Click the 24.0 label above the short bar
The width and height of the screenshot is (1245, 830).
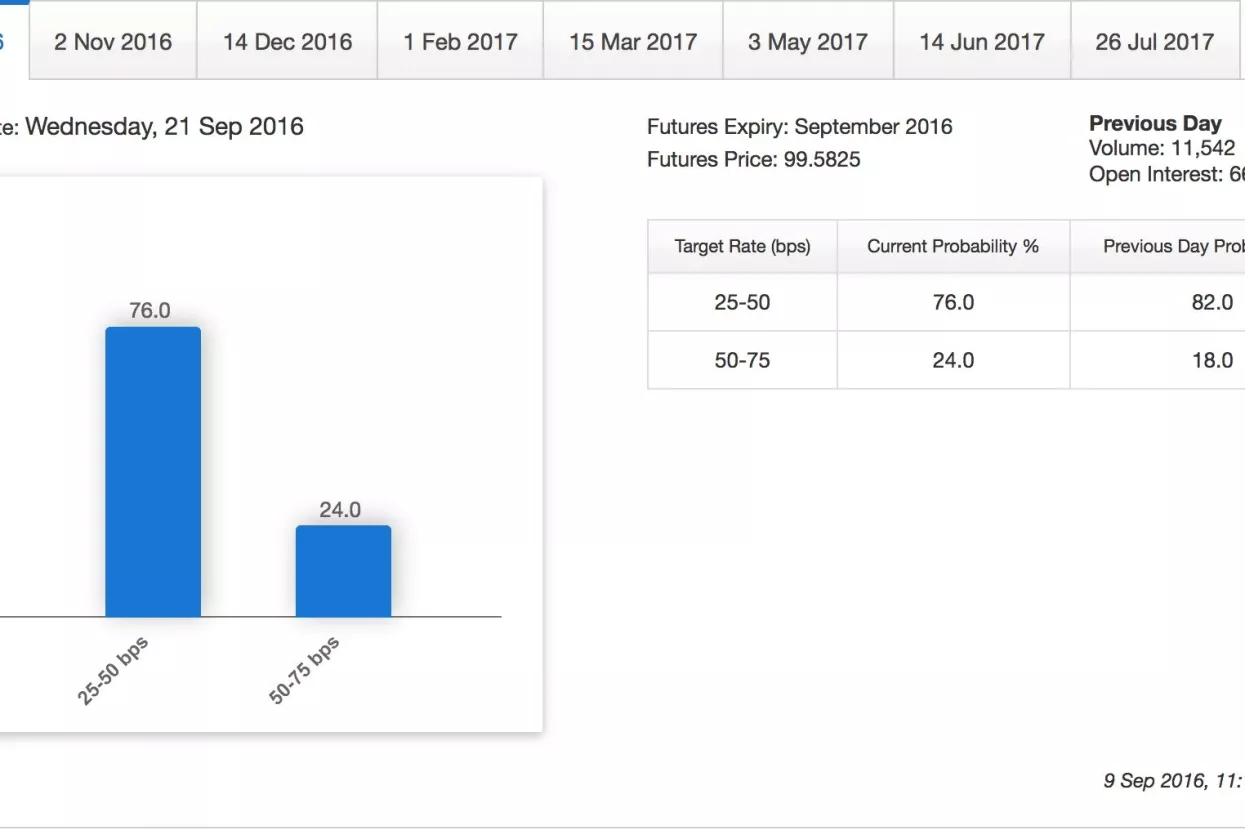pos(340,510)
